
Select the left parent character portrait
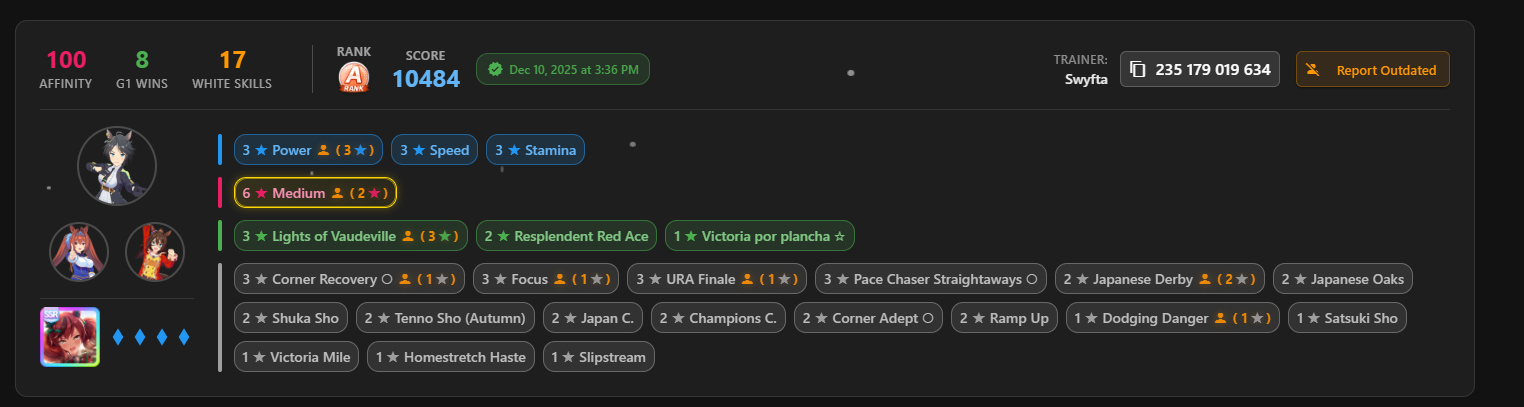tap(79, 252)
